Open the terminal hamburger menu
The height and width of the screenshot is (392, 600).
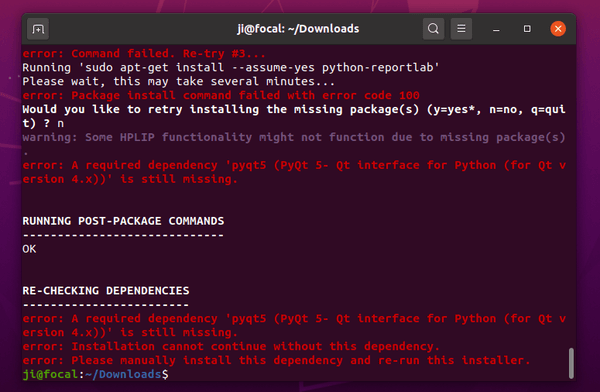461,29
